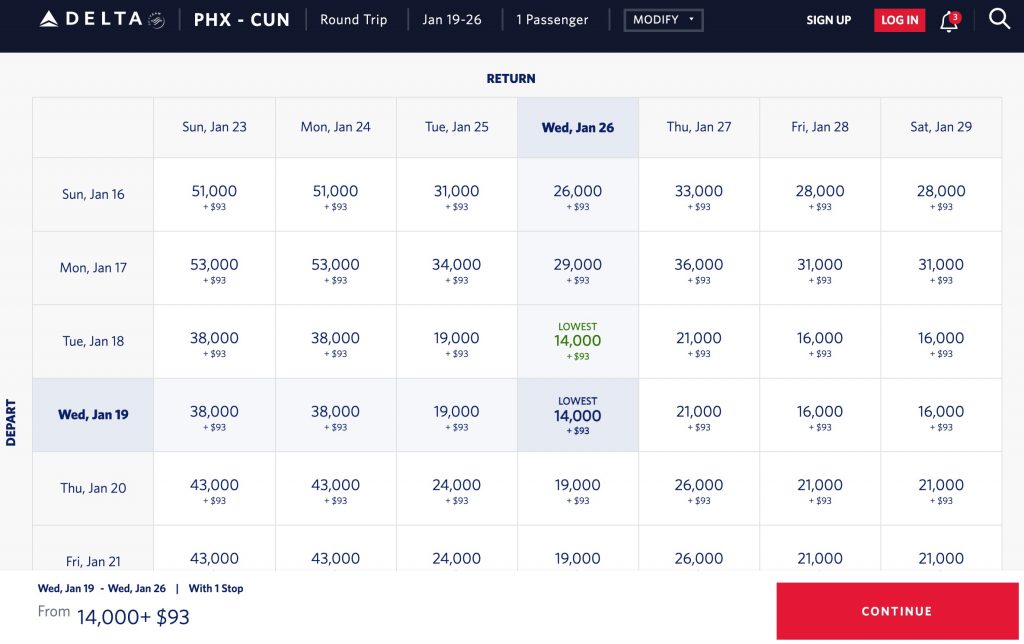
Task: Expand the Modify dropdown
Action: coord(663,20)
